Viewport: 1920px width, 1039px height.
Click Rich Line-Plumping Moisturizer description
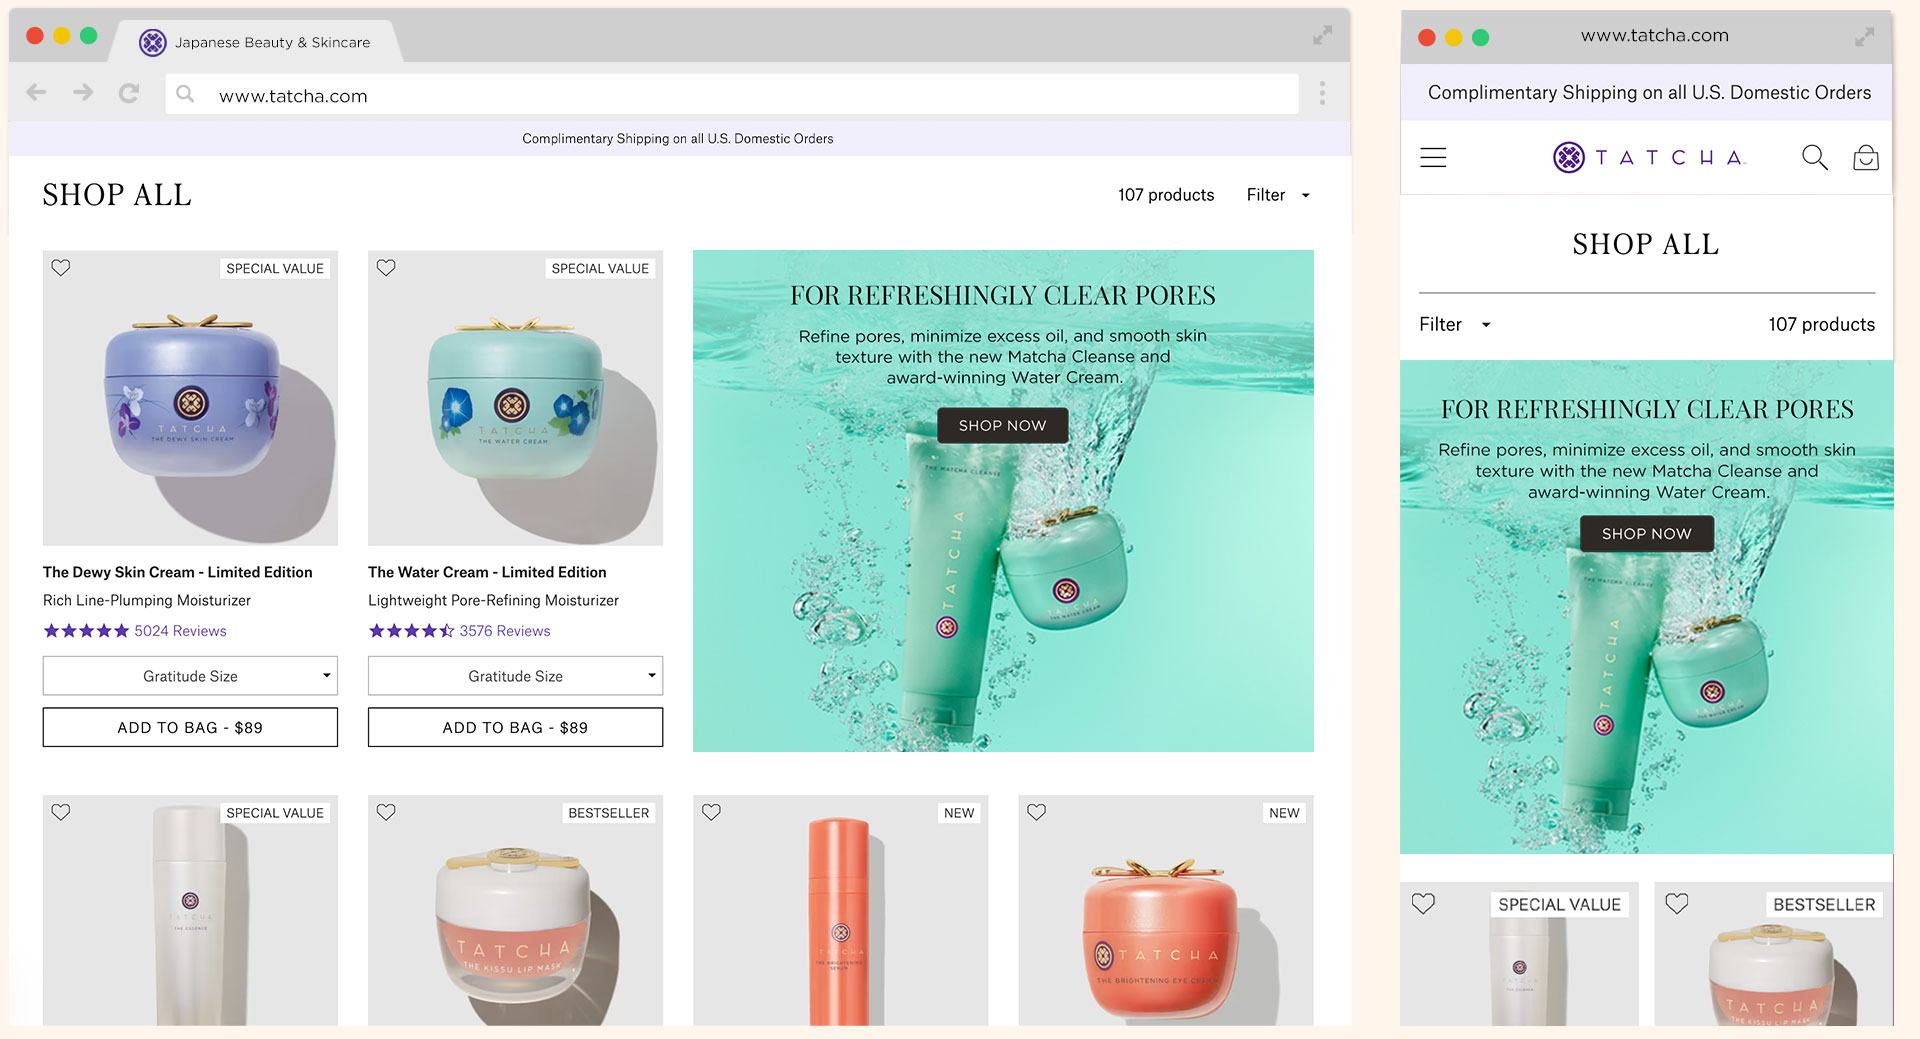(147, 600)
